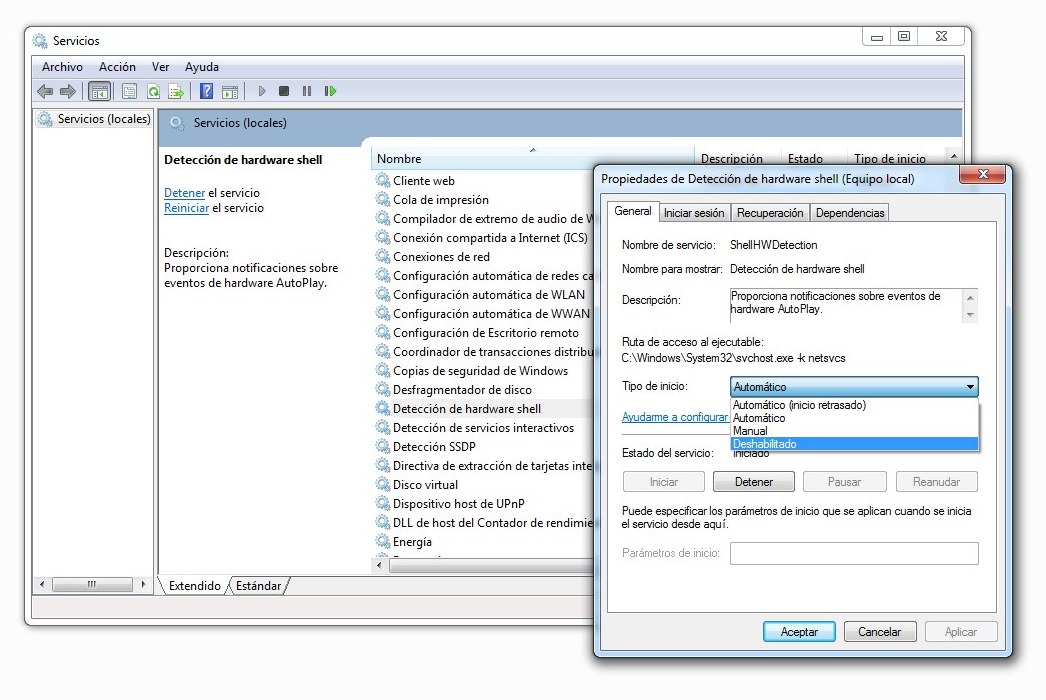Open Properties icon in the toolbar
The height and width of the screenshot is (700, 1046).
[x=129, y=91]
